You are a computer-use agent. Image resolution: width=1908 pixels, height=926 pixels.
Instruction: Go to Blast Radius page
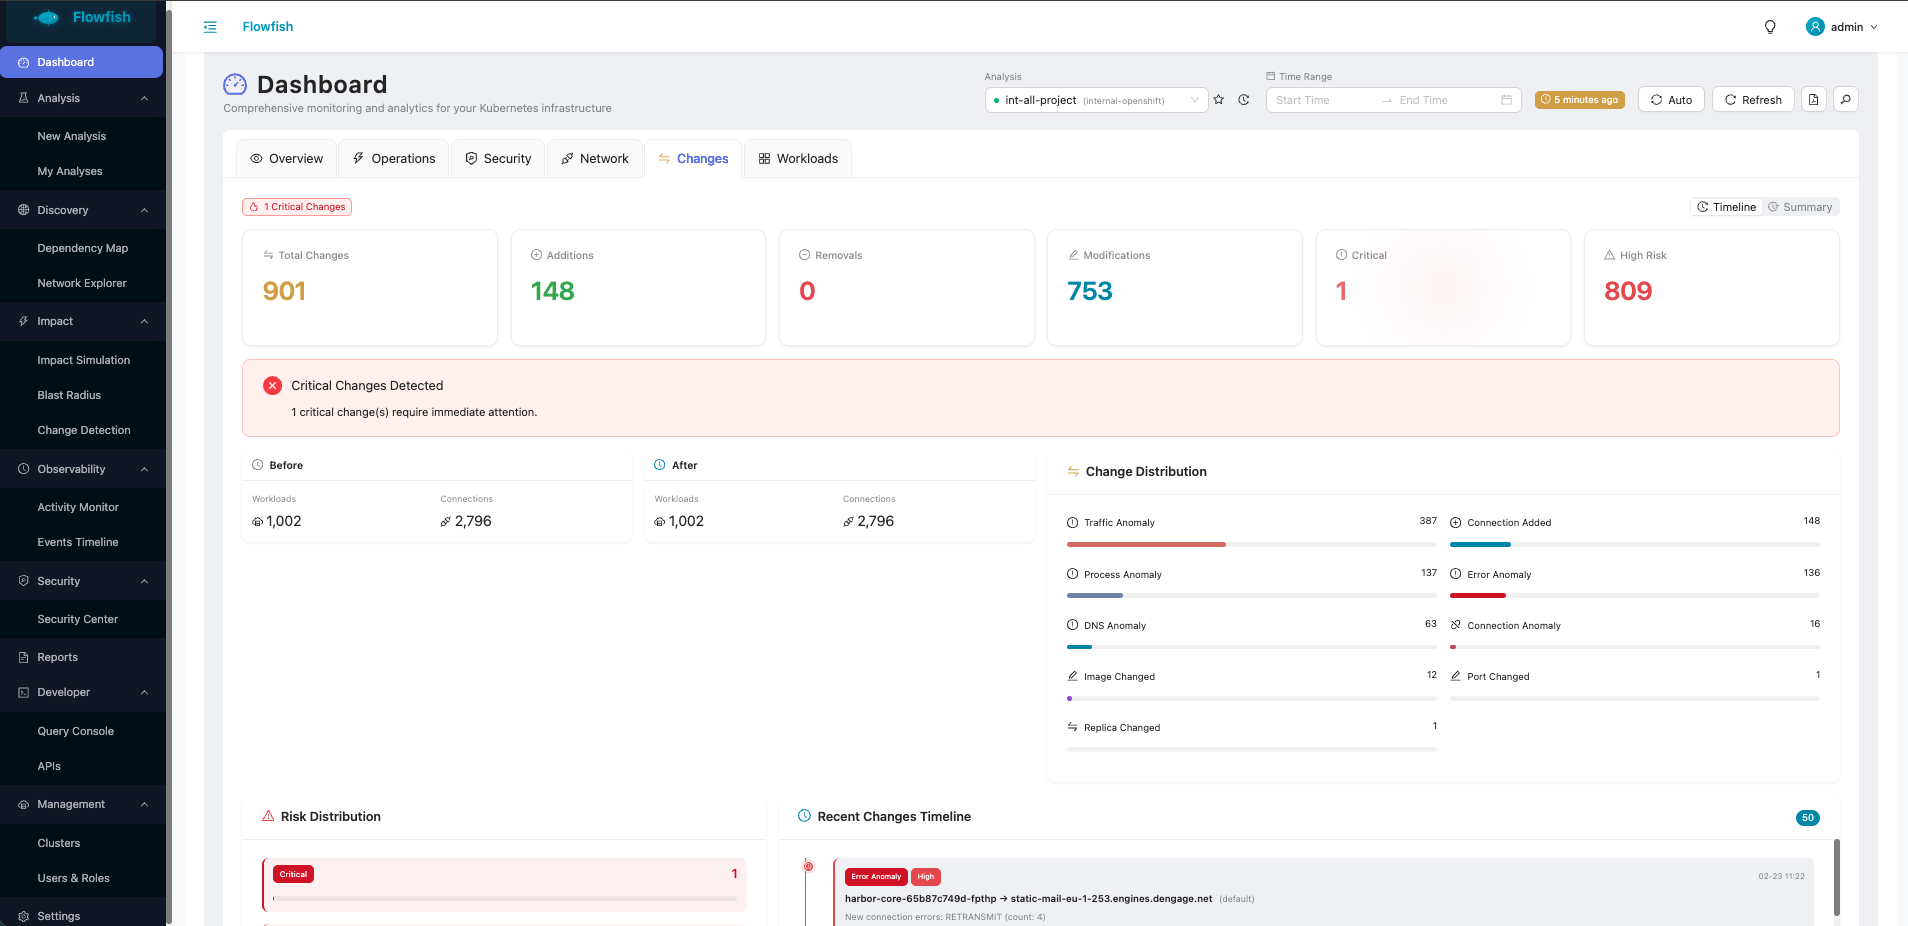click(x=69, y=395)
